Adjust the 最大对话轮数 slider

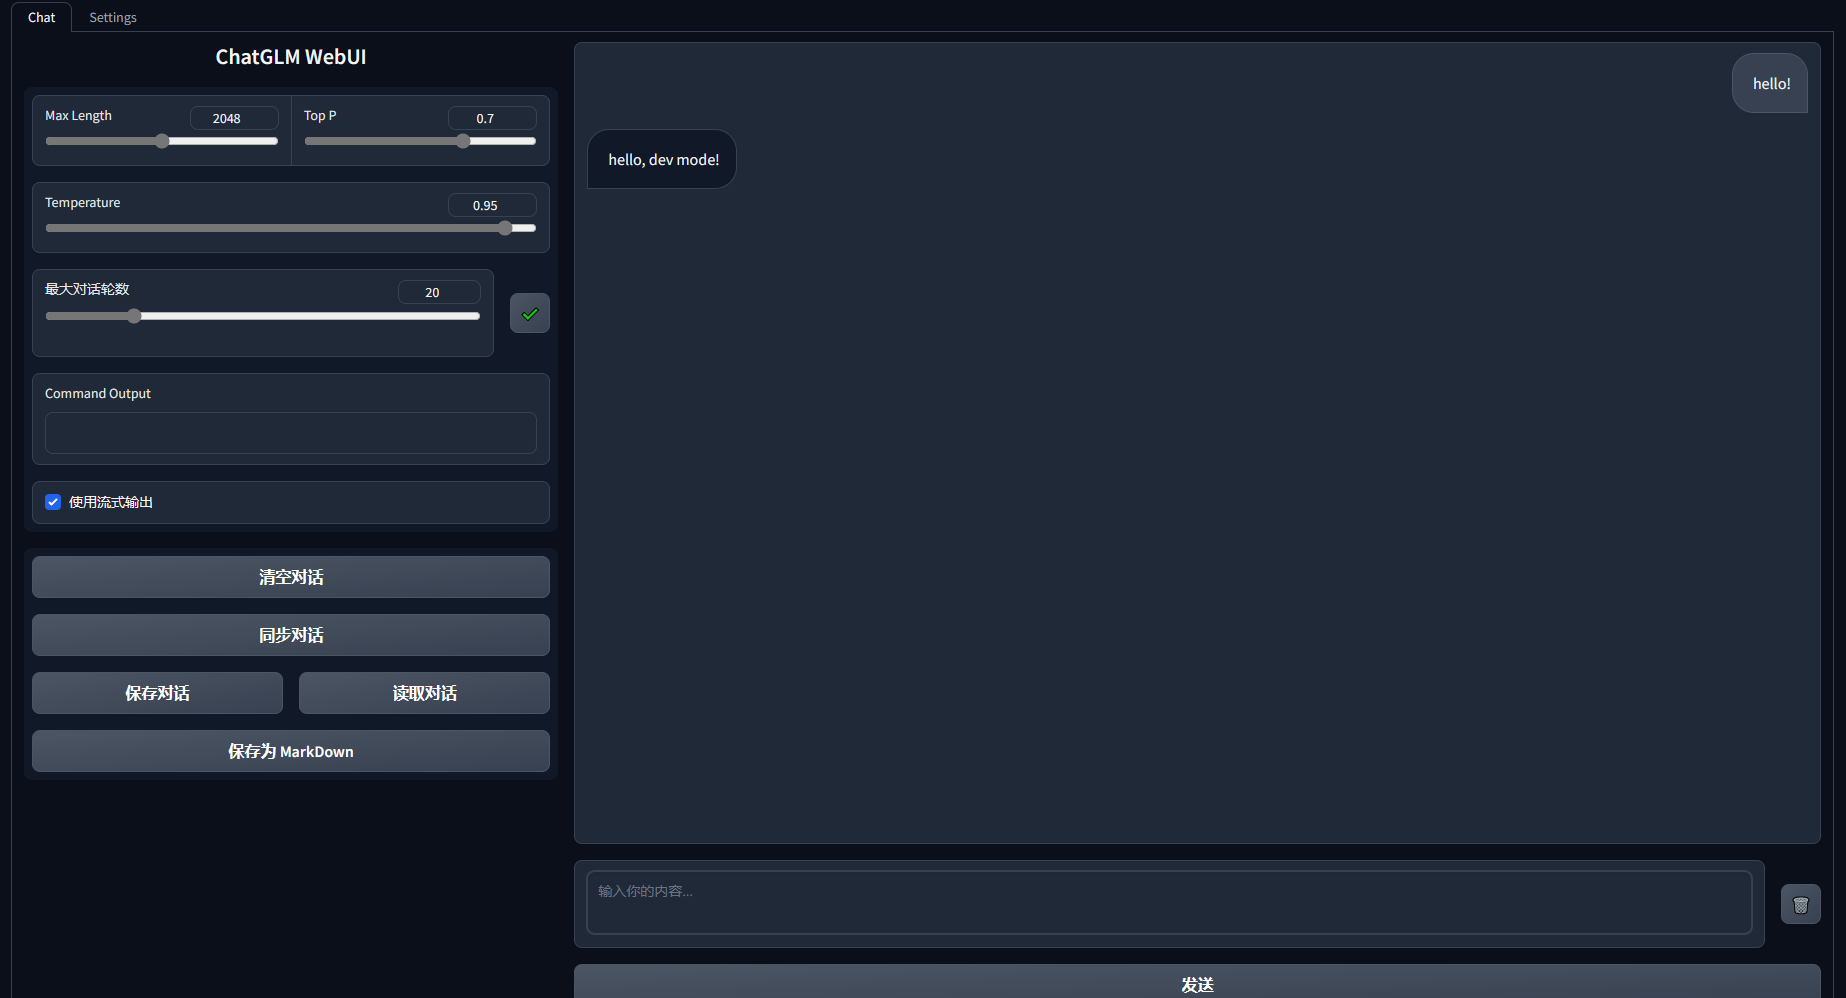click(x=263, y=316)
